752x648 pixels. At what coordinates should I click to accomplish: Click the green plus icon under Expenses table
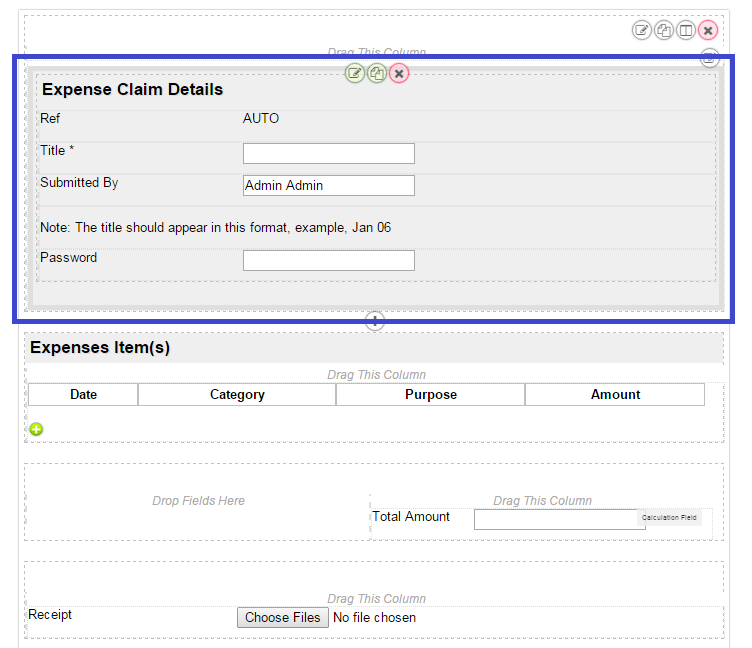[x=37, y=429]
